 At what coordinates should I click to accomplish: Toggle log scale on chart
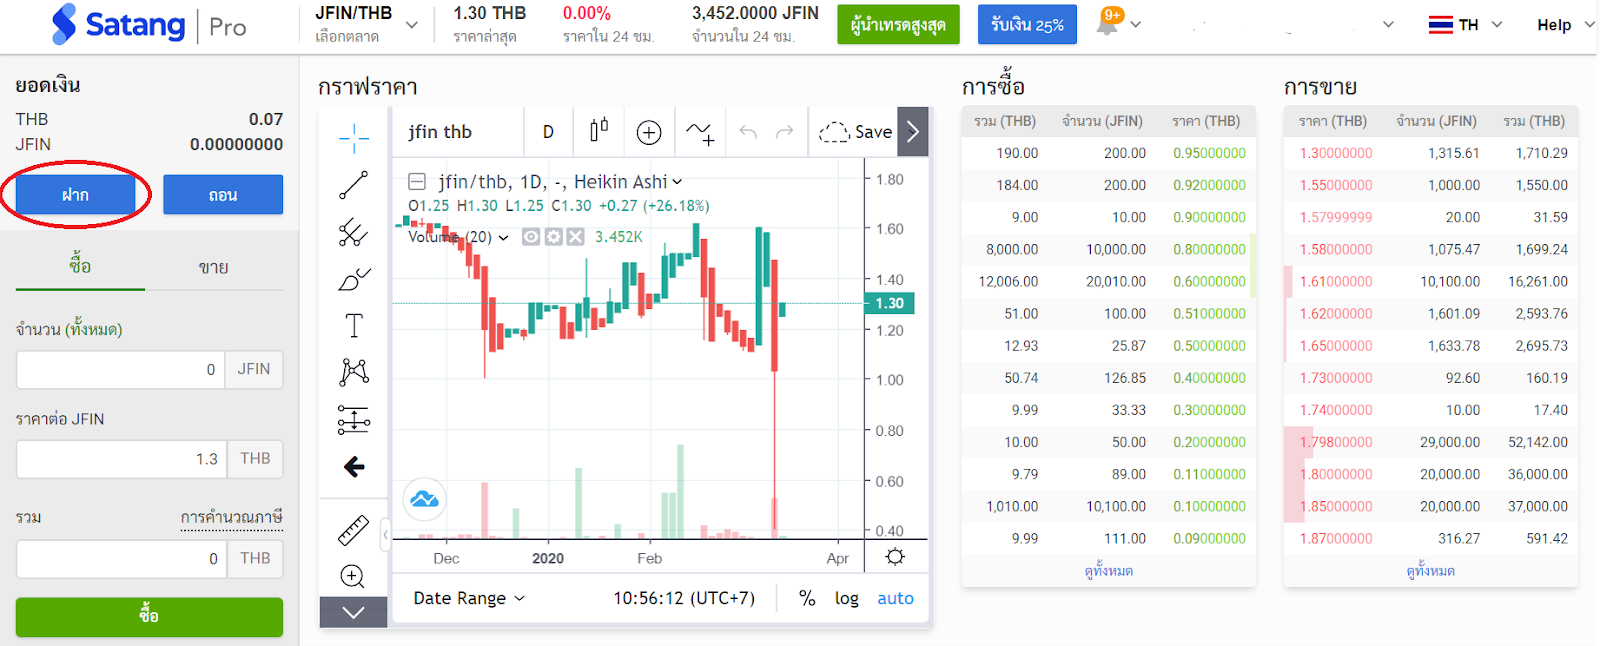(847, 598)
